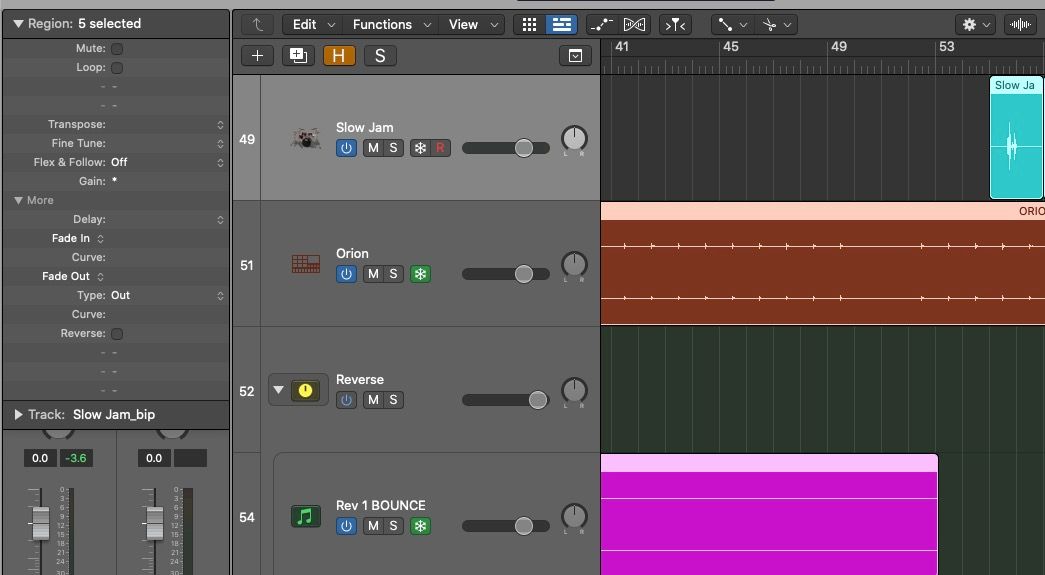
Task: Adjust the Rev 1 BOUNCE pan knob
Action: point(574,516)
